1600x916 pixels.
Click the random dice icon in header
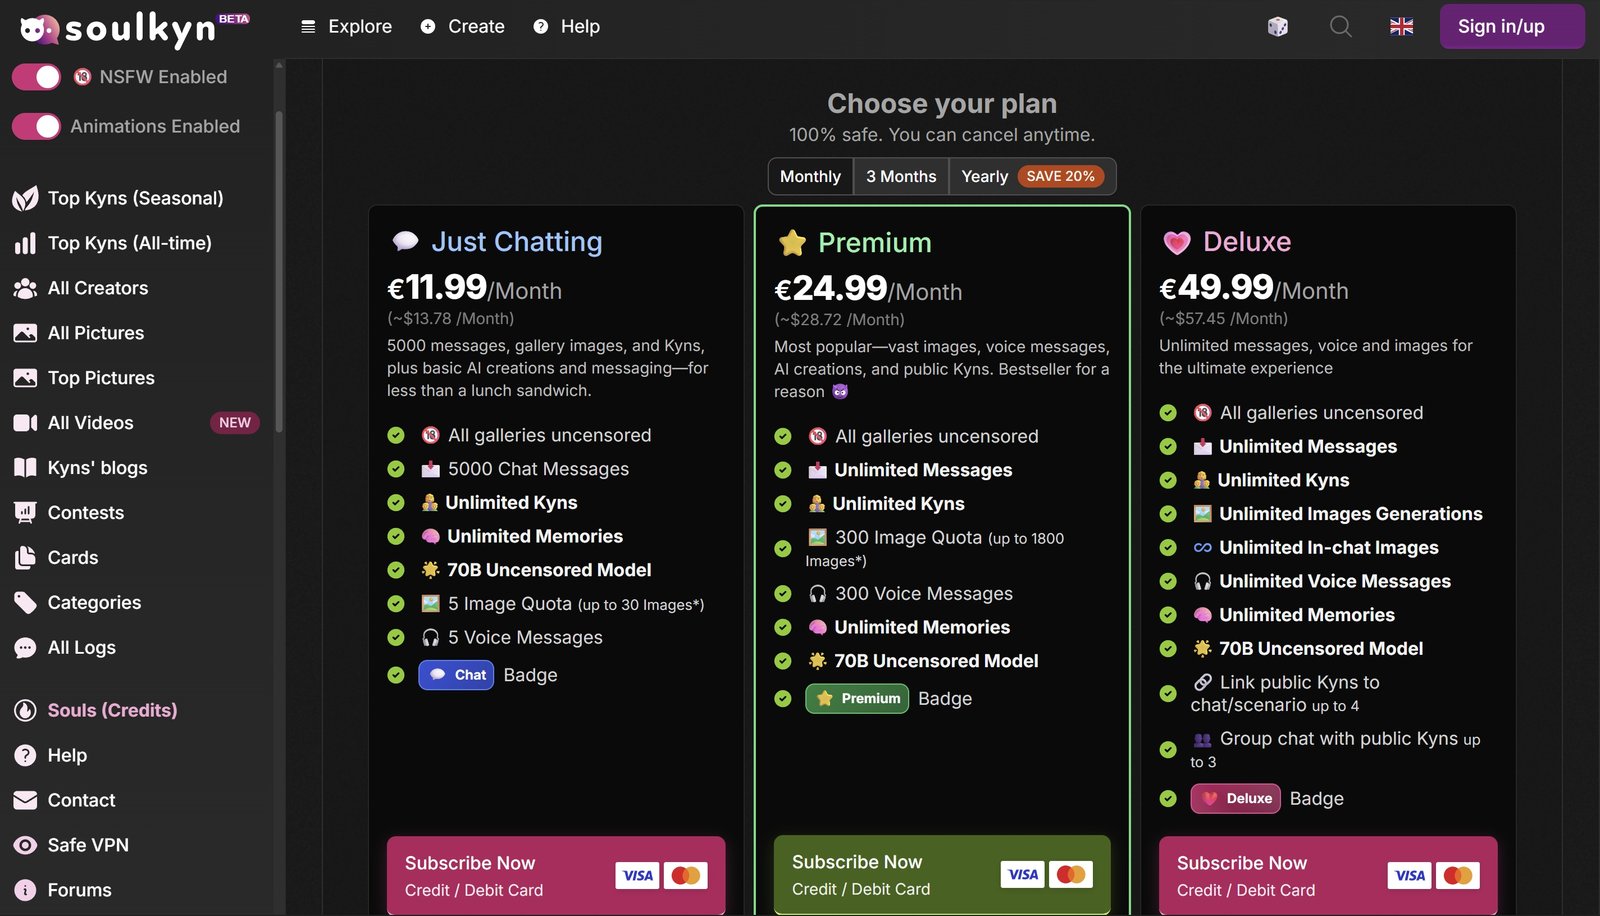(1277, 27)
